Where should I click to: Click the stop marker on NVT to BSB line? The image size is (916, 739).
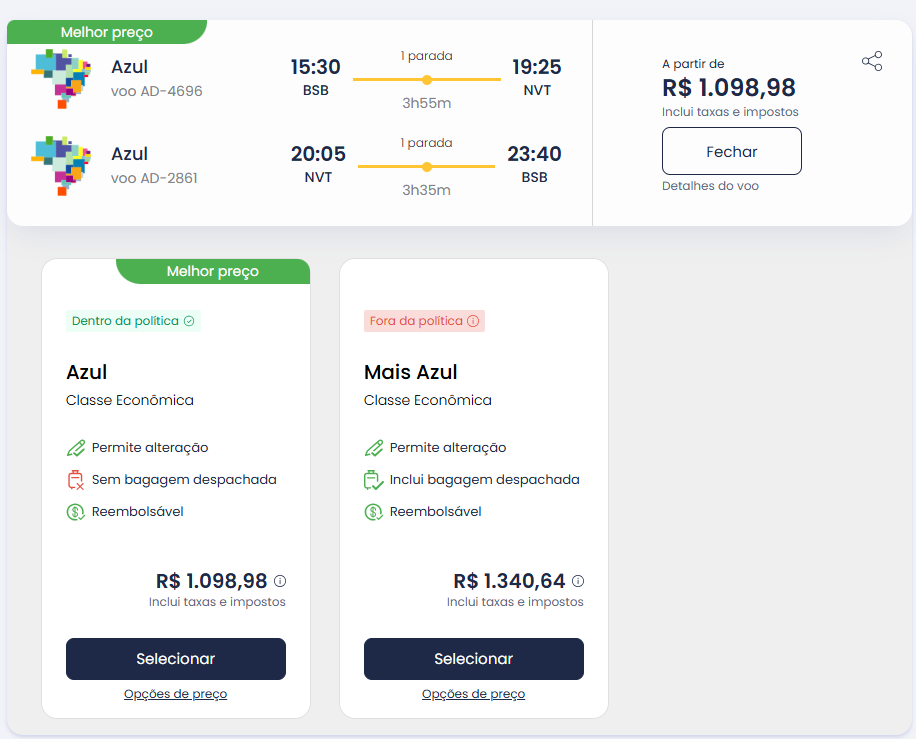427,166
